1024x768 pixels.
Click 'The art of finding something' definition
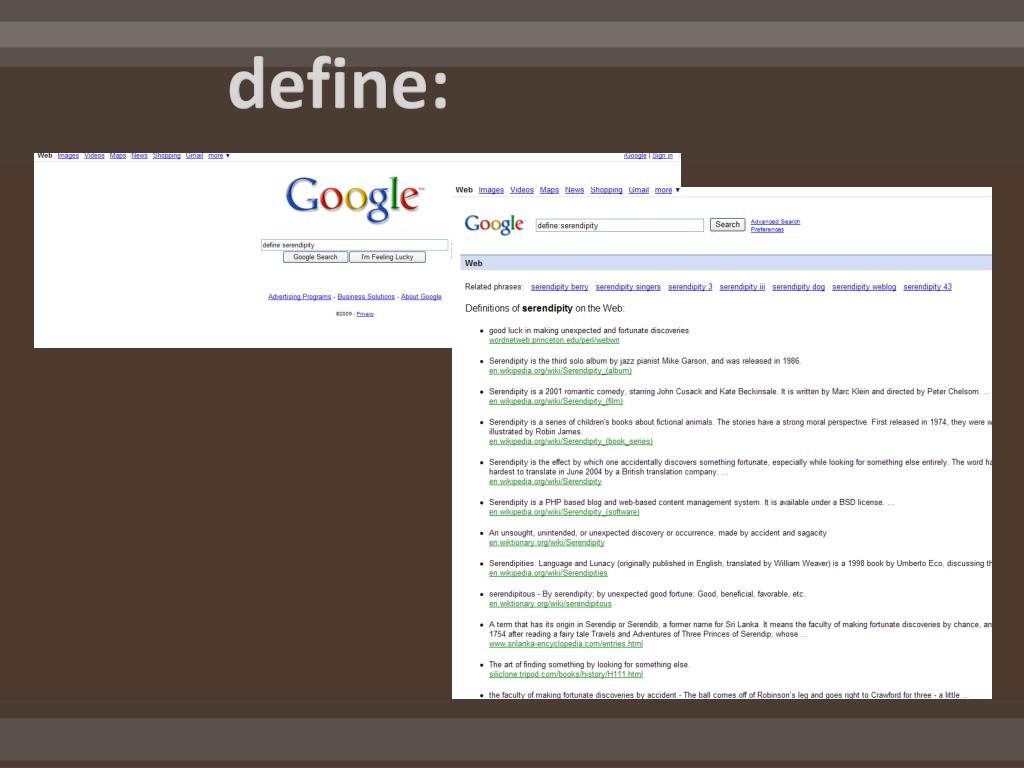pyautogui.click(x=589, y=665)
